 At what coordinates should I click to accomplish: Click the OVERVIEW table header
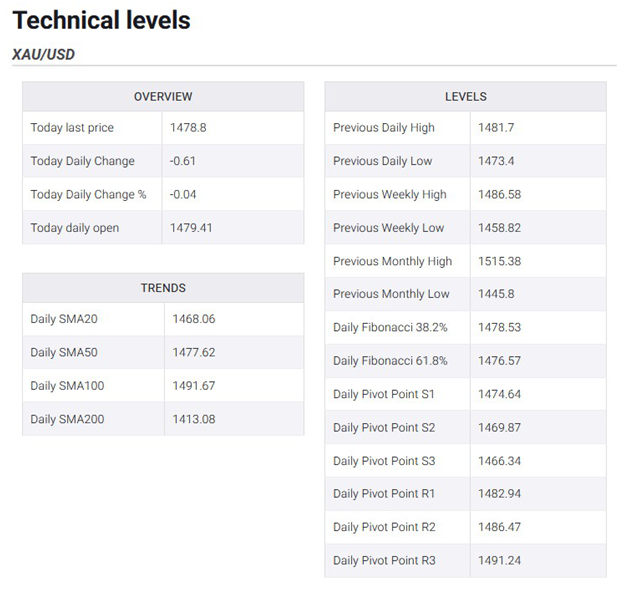click(x=163, y=96)
